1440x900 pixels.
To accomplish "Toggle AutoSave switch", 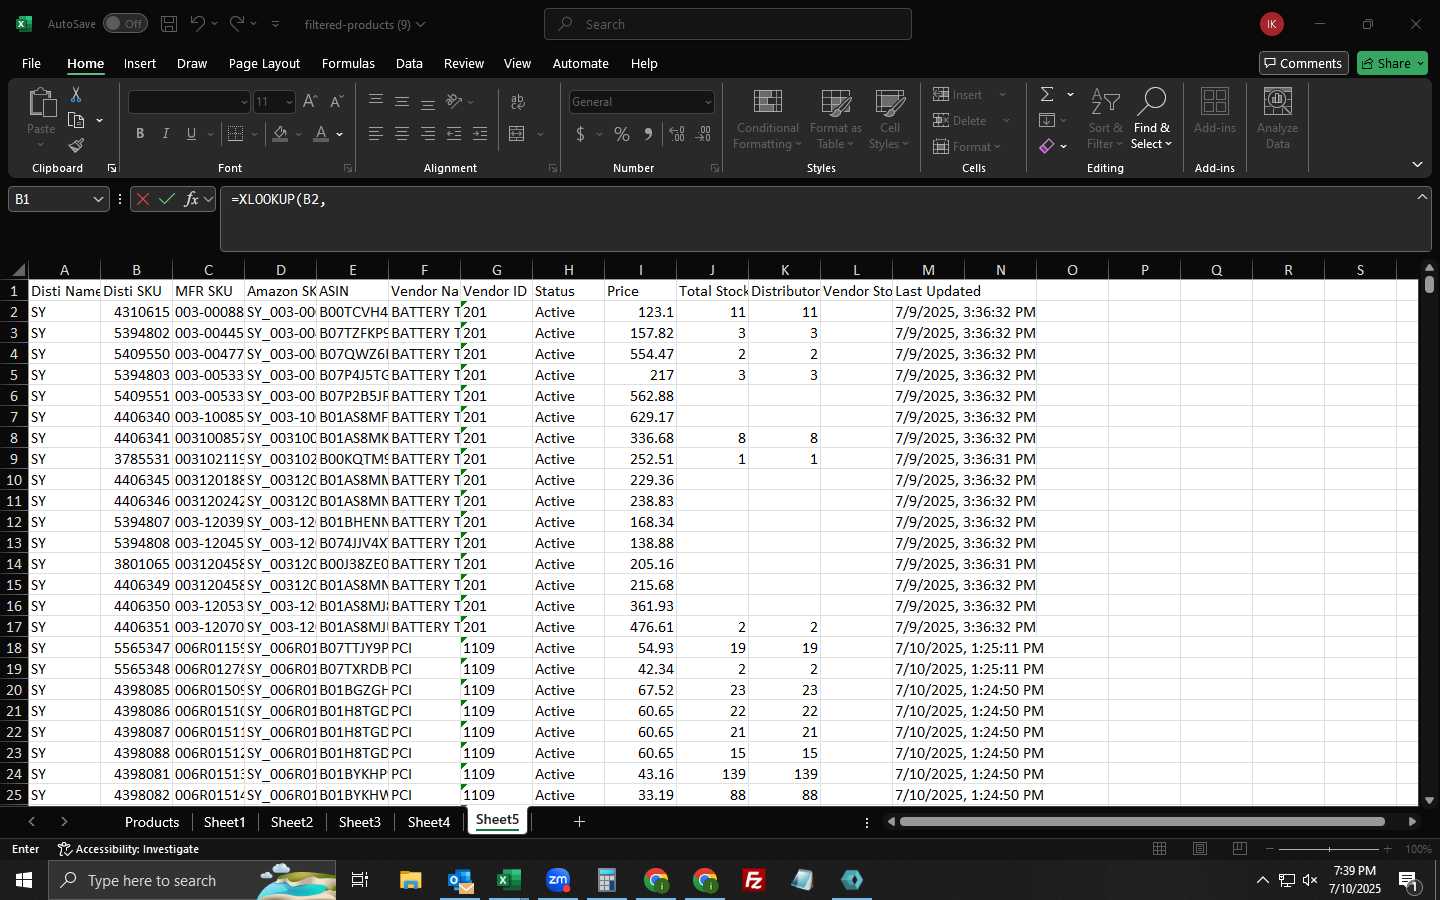I will (125, 24).
